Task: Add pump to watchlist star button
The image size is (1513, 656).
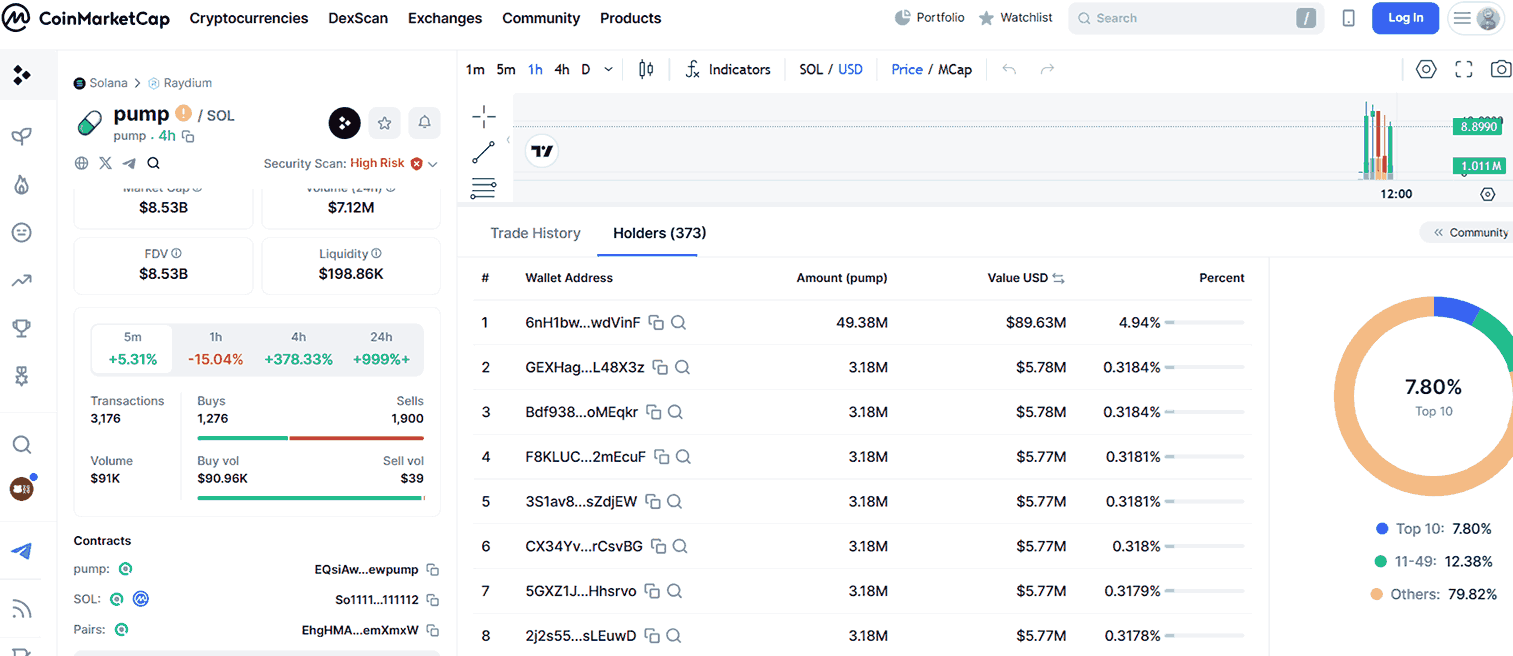Action: point(384,123)
